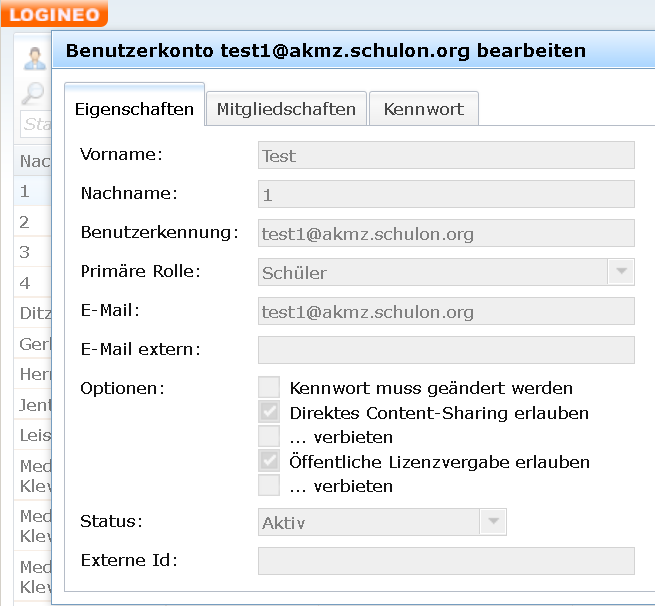The width and height of the screenshot is (655, 606).
Task: Check the '... verbieten' box under Content-Sharing
Action: click(x=269, y=437)
